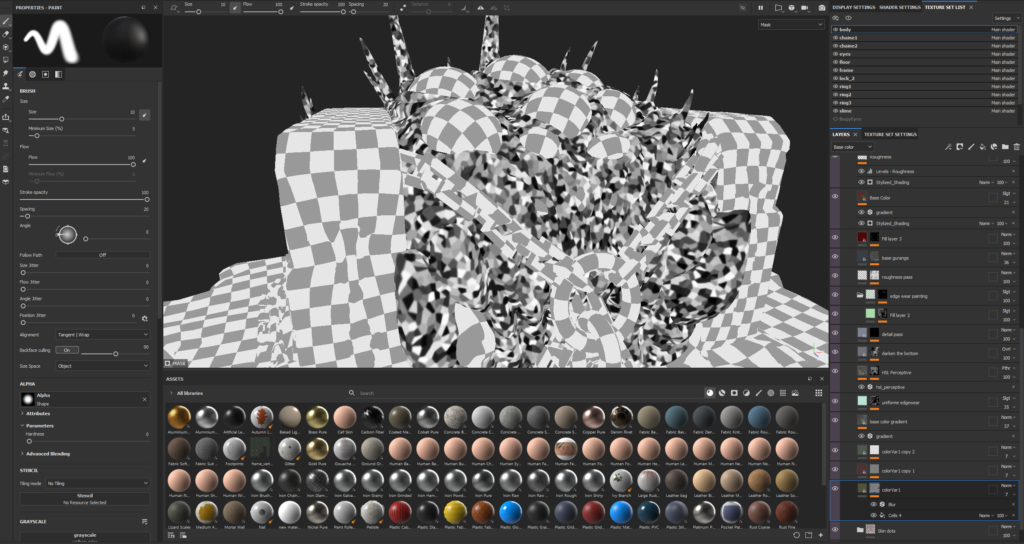Hide the Fill layer 3 layer
Image resolution: width=1024 pixels, height=544 pixels.
coord(835,238)
